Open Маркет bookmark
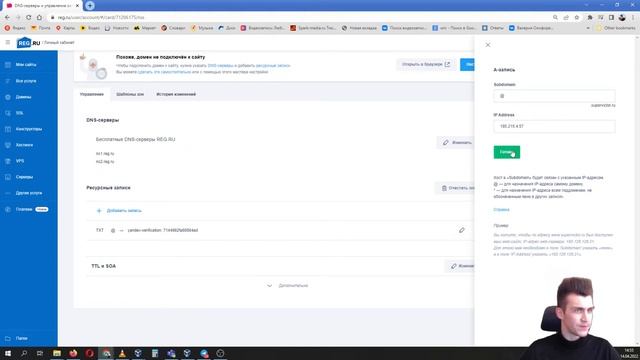The width and height of the screenshot is (640, 360). pyautogui.click(x=145, y=28)
